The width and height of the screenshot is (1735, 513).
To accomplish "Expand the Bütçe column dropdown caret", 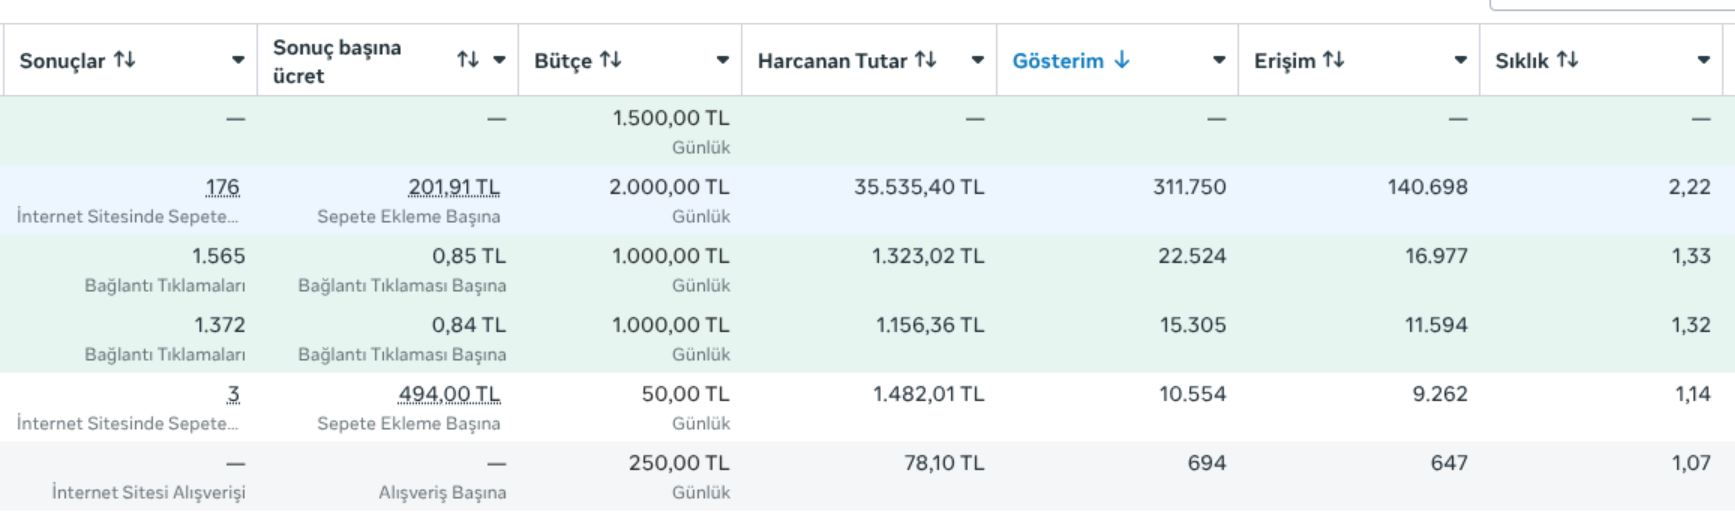I will [722, 60].
